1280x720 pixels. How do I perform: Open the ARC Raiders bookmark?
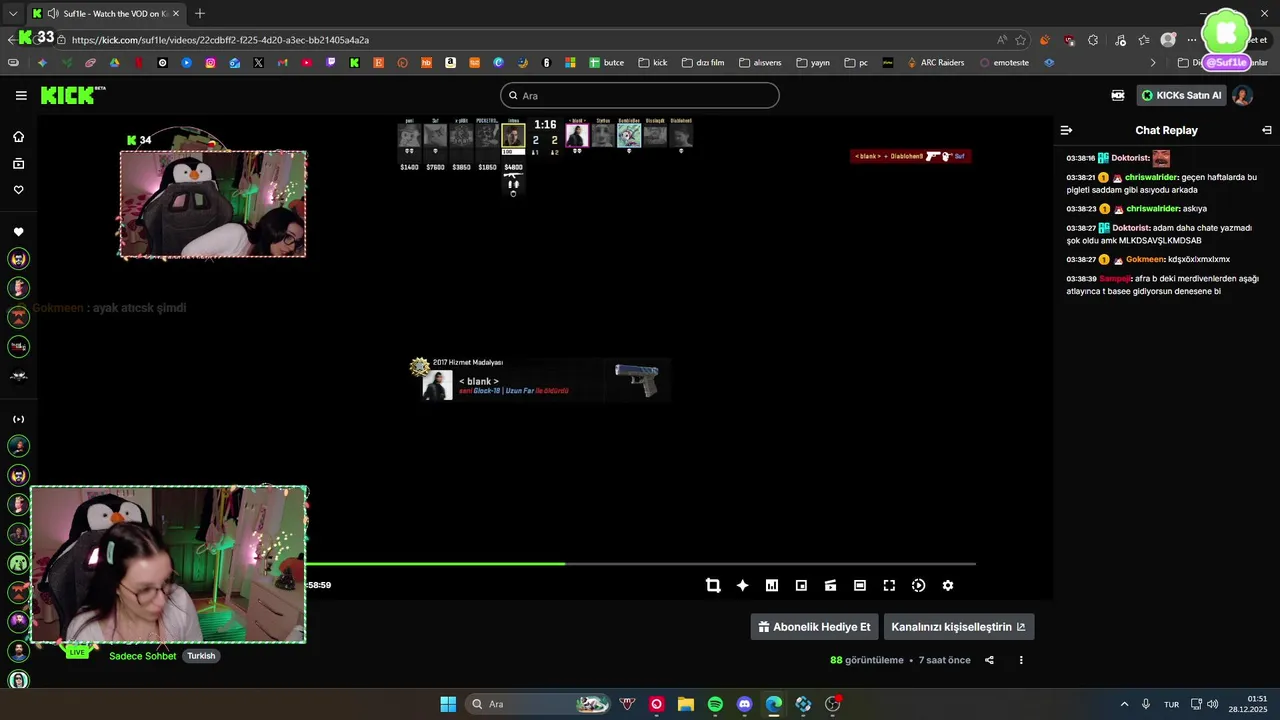[x=936, y=62]
